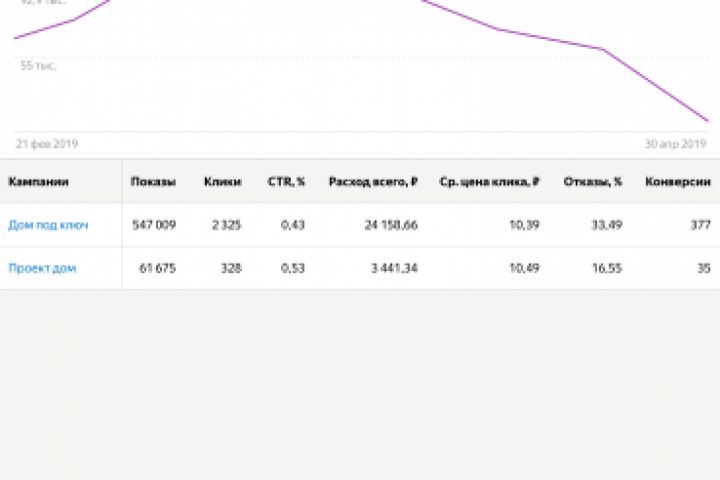The width and height of the screenshot is (720, 480).
Task: Sort by the Показы column header
Action: click(x=153, y=182)
